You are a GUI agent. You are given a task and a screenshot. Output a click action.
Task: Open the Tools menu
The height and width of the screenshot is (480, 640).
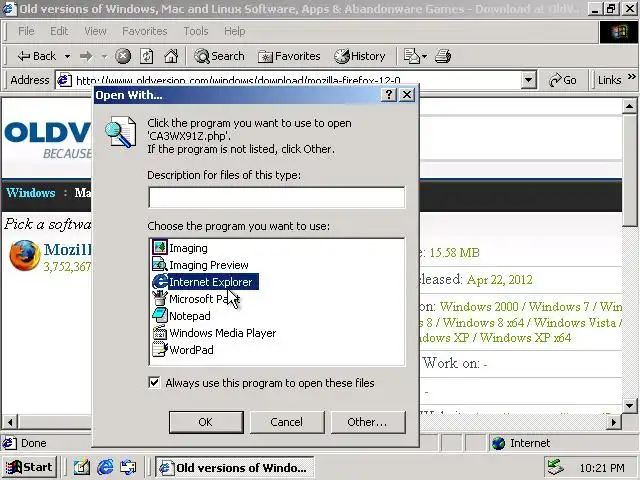coord(196,31)
